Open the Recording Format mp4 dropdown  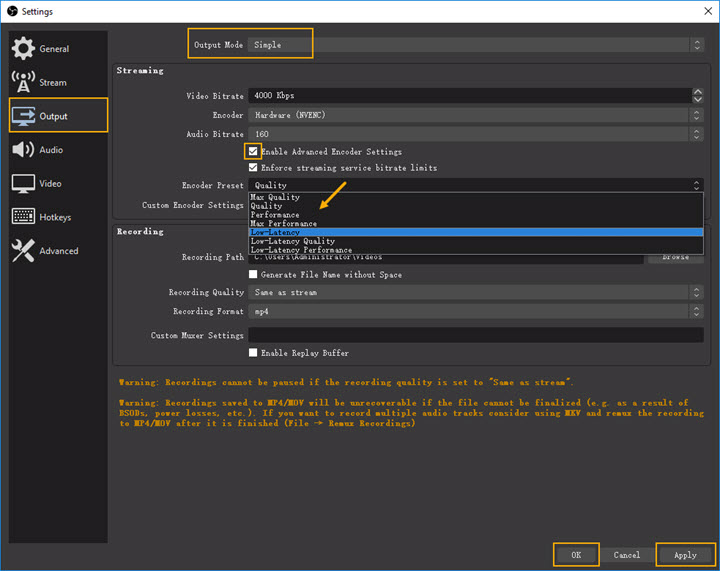475,311
